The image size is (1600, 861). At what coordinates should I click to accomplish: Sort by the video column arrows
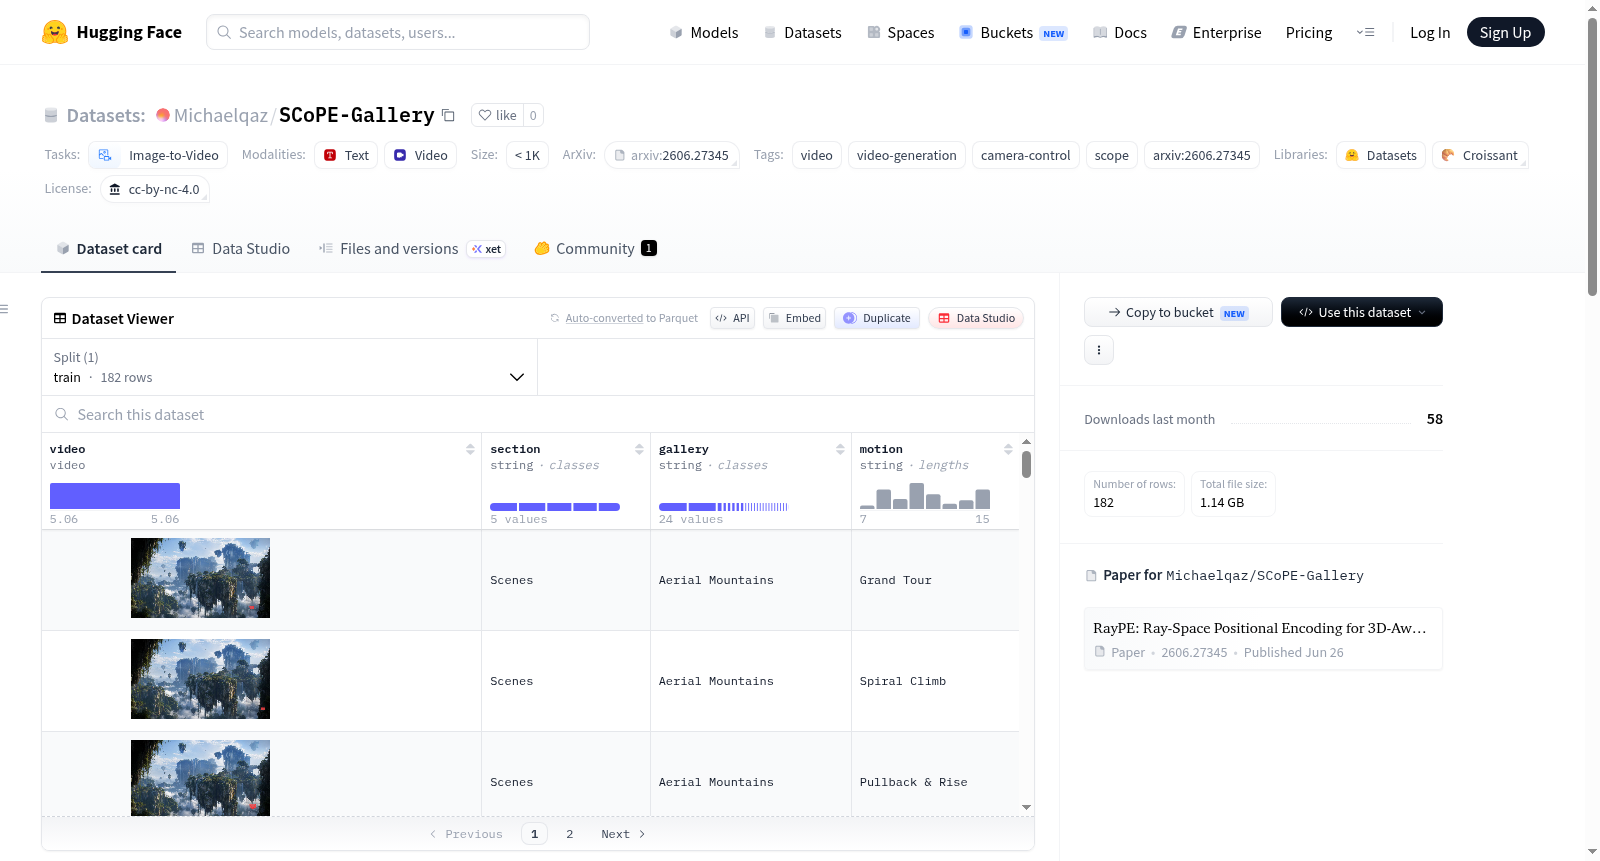click(470, 449)
